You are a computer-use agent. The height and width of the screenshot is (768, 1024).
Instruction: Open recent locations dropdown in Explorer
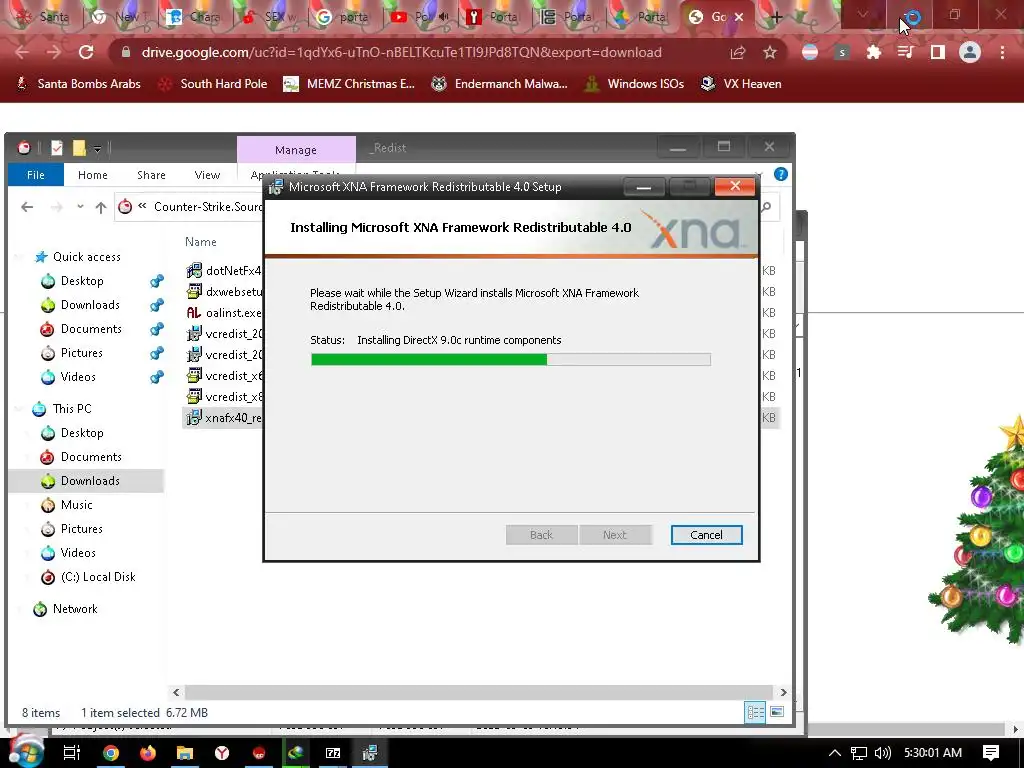tap(80, 207)
